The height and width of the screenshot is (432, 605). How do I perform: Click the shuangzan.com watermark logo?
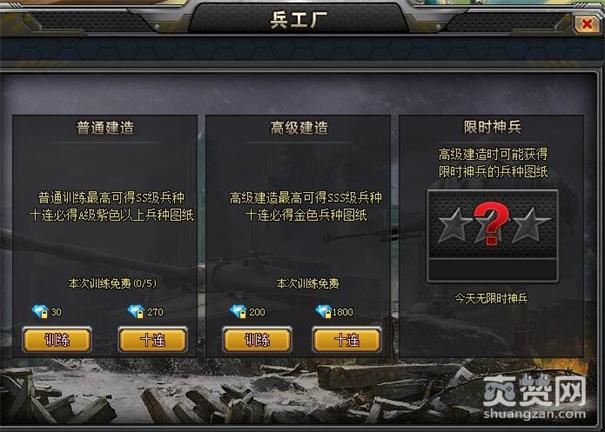tap(534, 398)
